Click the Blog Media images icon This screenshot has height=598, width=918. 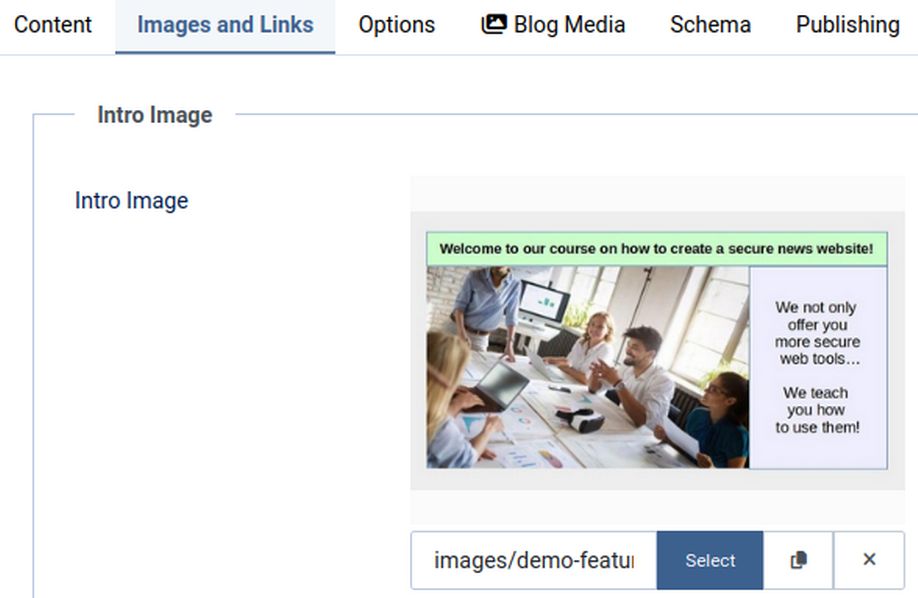(x=494, y=25)
